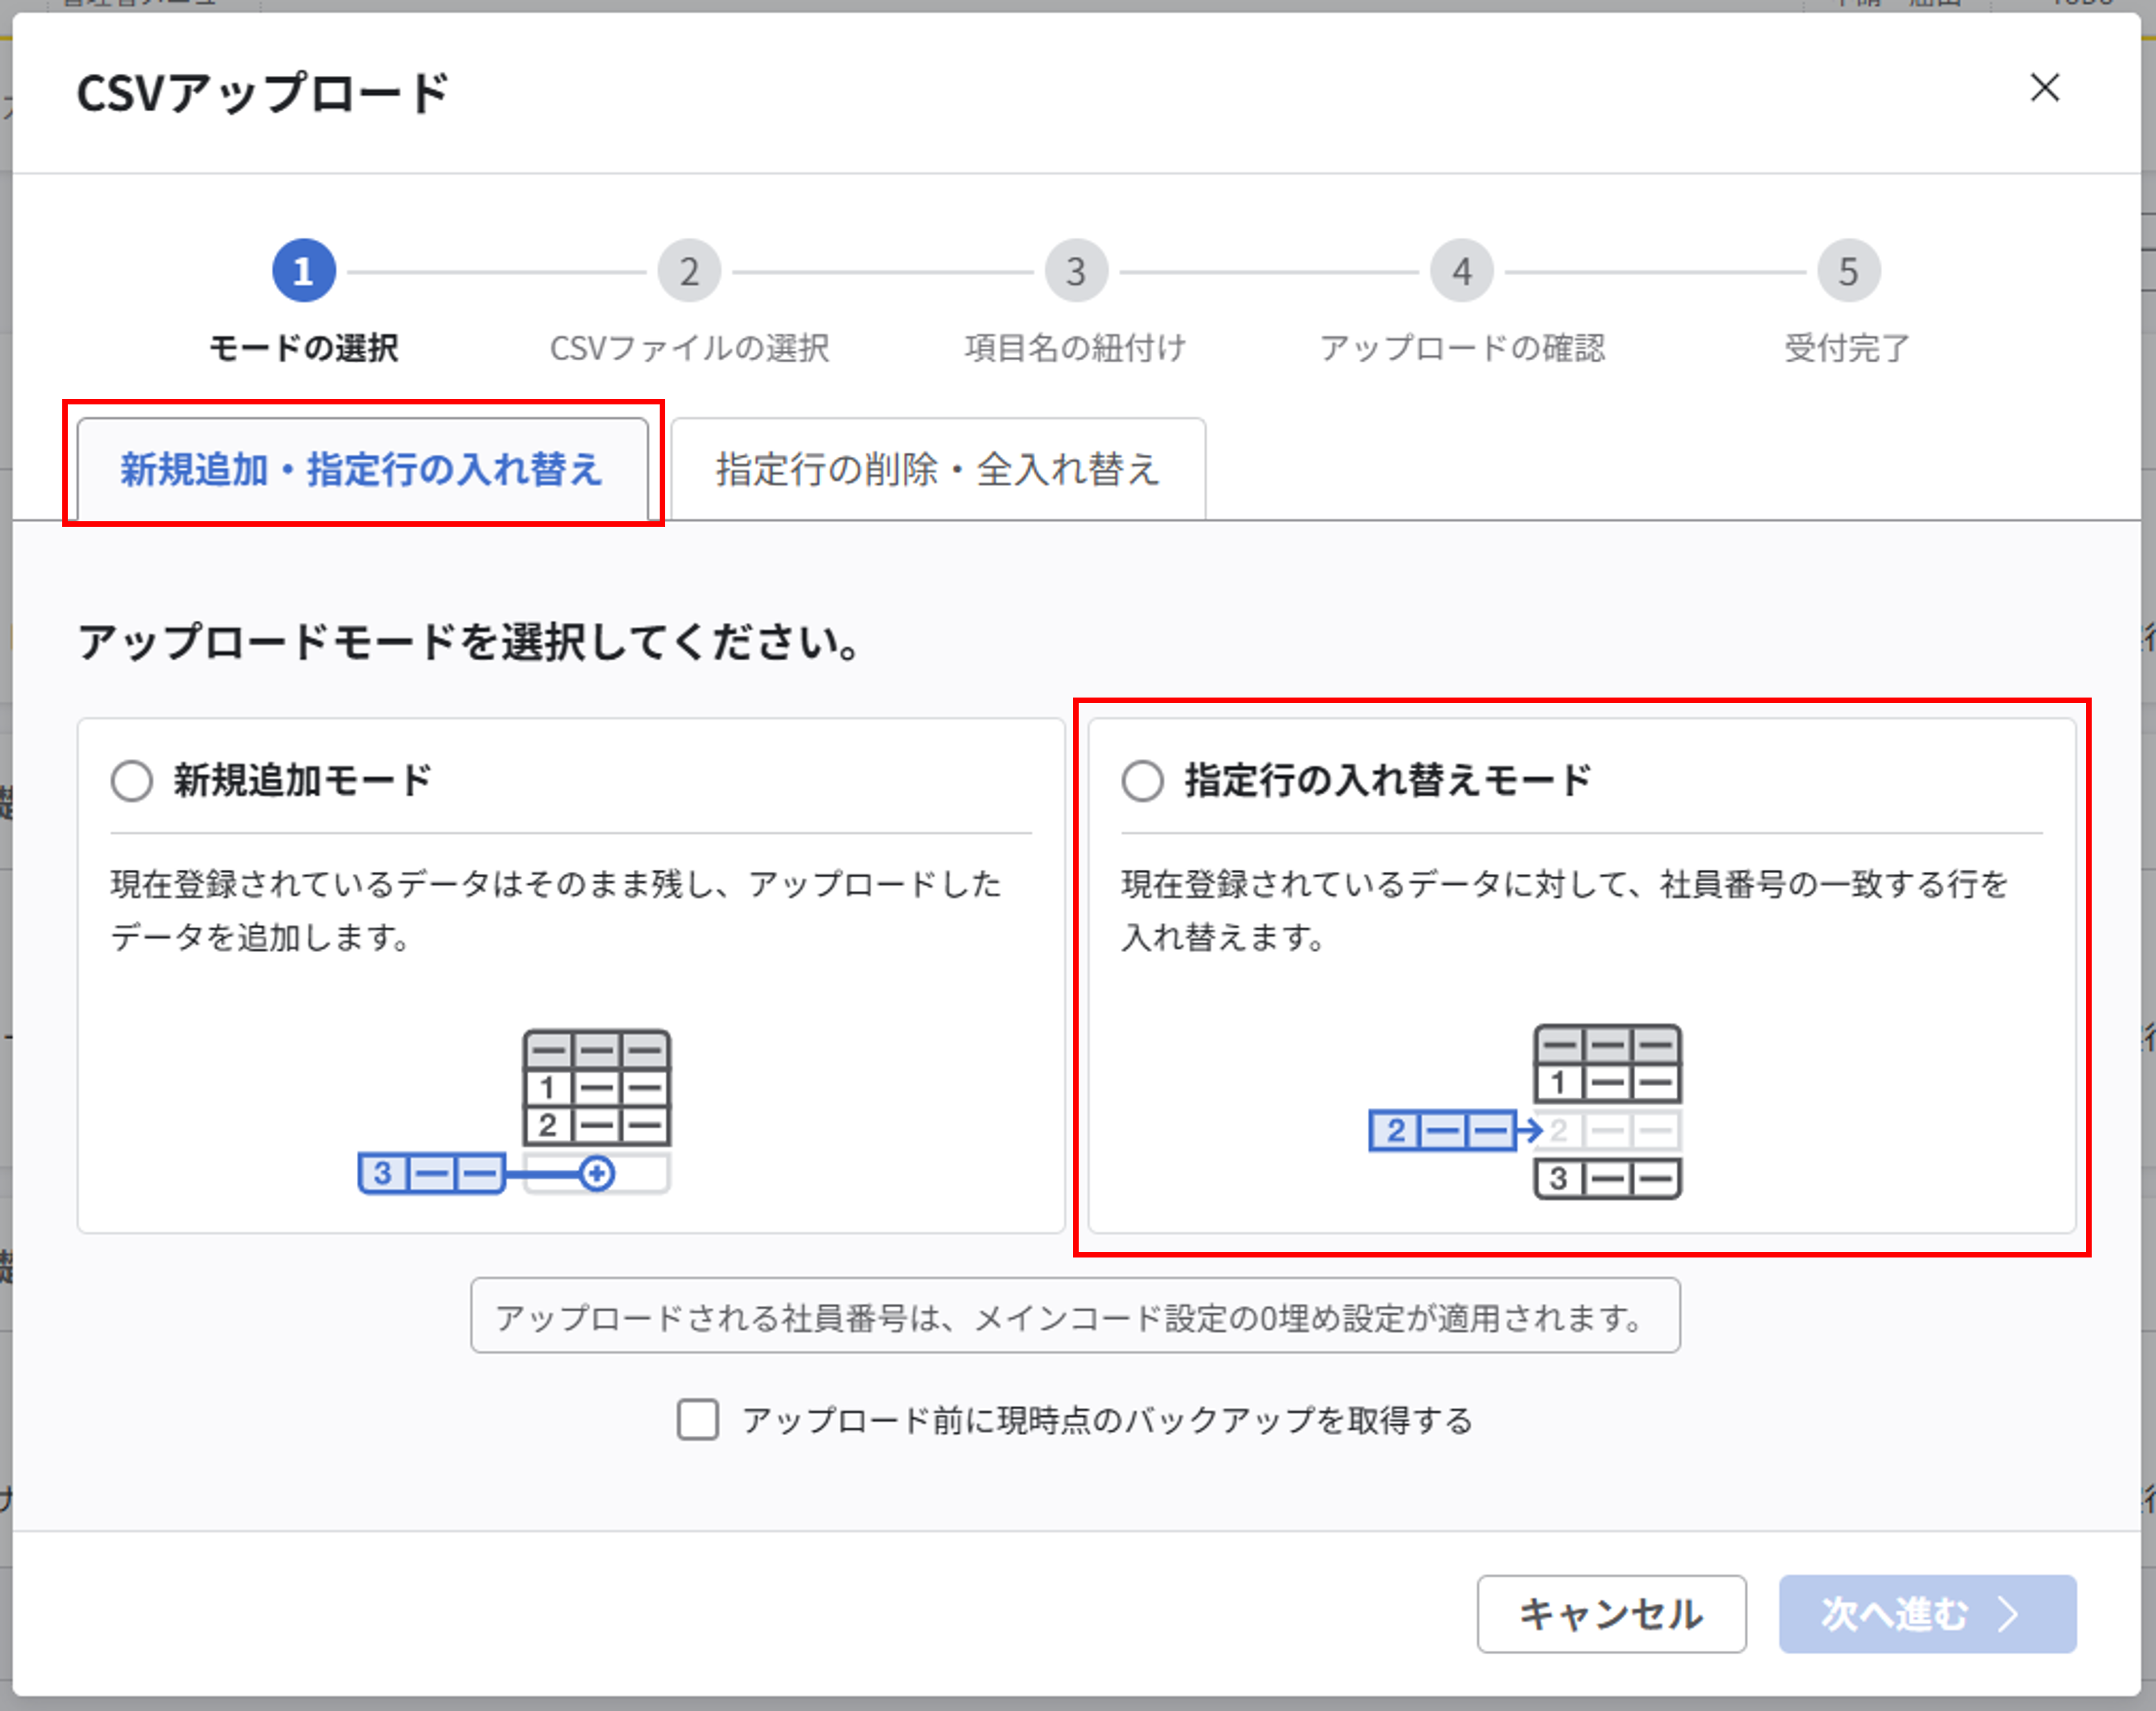
Task: Click 新規追加モード description text
Action: point(556,910)
